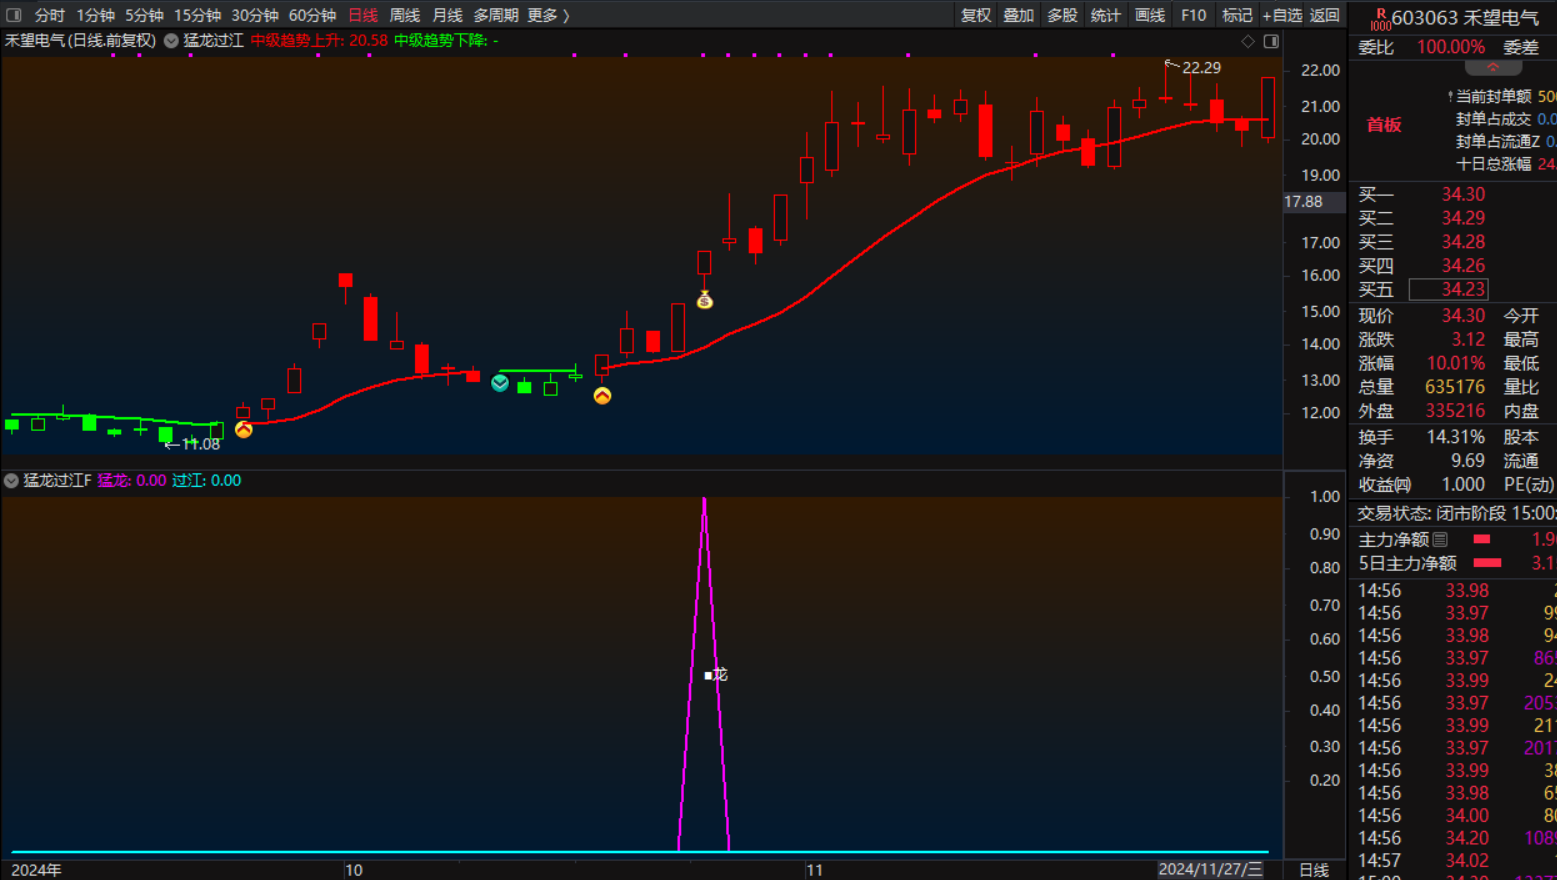Toggle the left sidebar panel icon
Viewport: 1557px width, 880px height.
tap(14, 15)
